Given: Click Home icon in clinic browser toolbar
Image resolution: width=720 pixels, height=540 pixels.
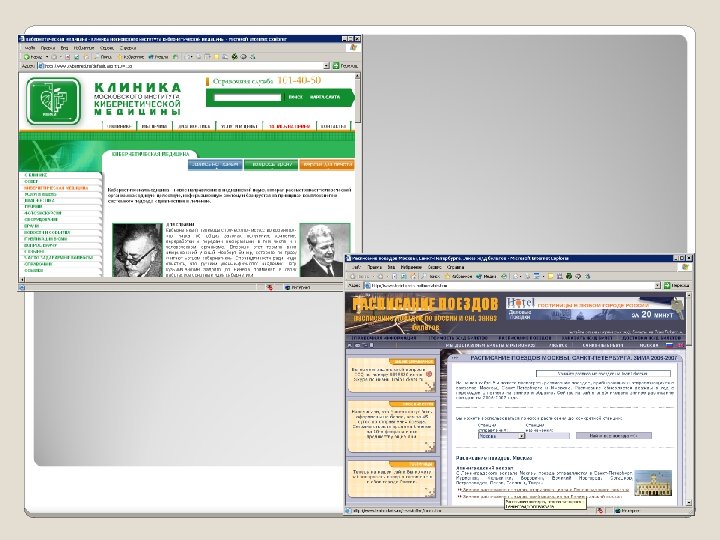Looking at the screenshot, I should coord(86,57).
